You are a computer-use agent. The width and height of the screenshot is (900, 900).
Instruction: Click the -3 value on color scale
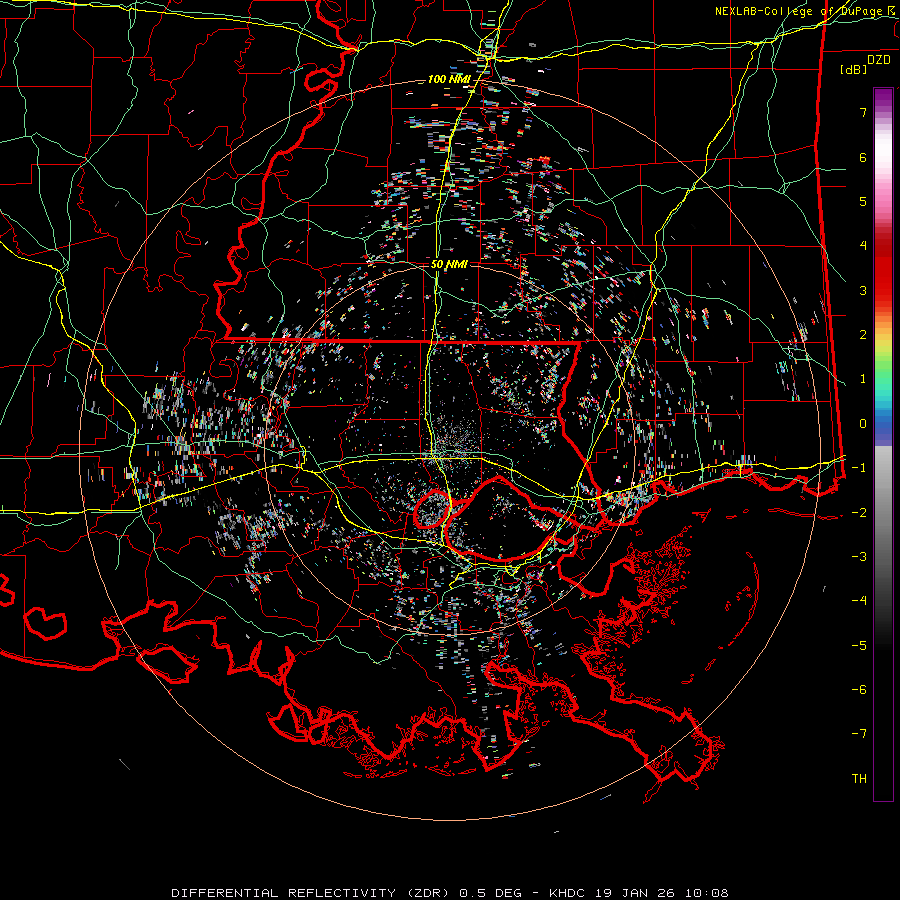click(859, 557)
